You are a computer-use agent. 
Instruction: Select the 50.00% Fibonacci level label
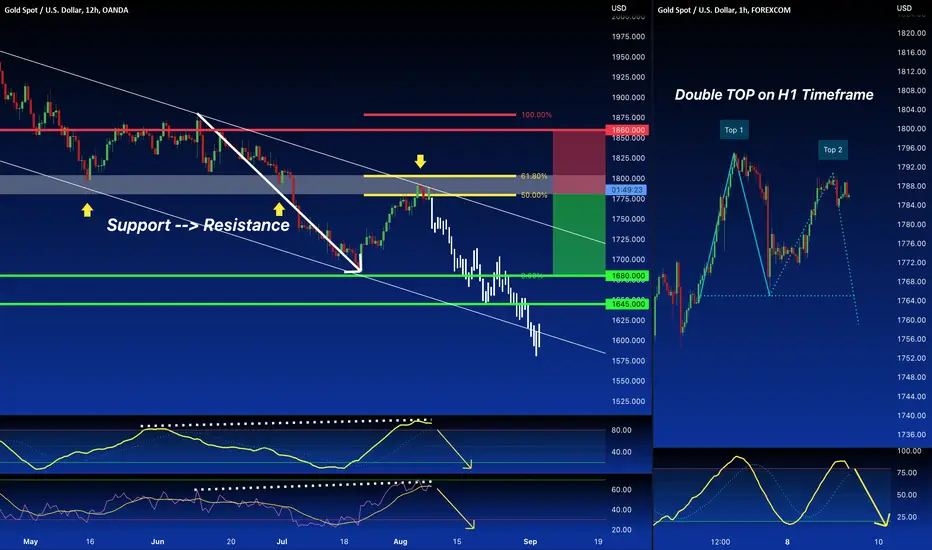534,195
